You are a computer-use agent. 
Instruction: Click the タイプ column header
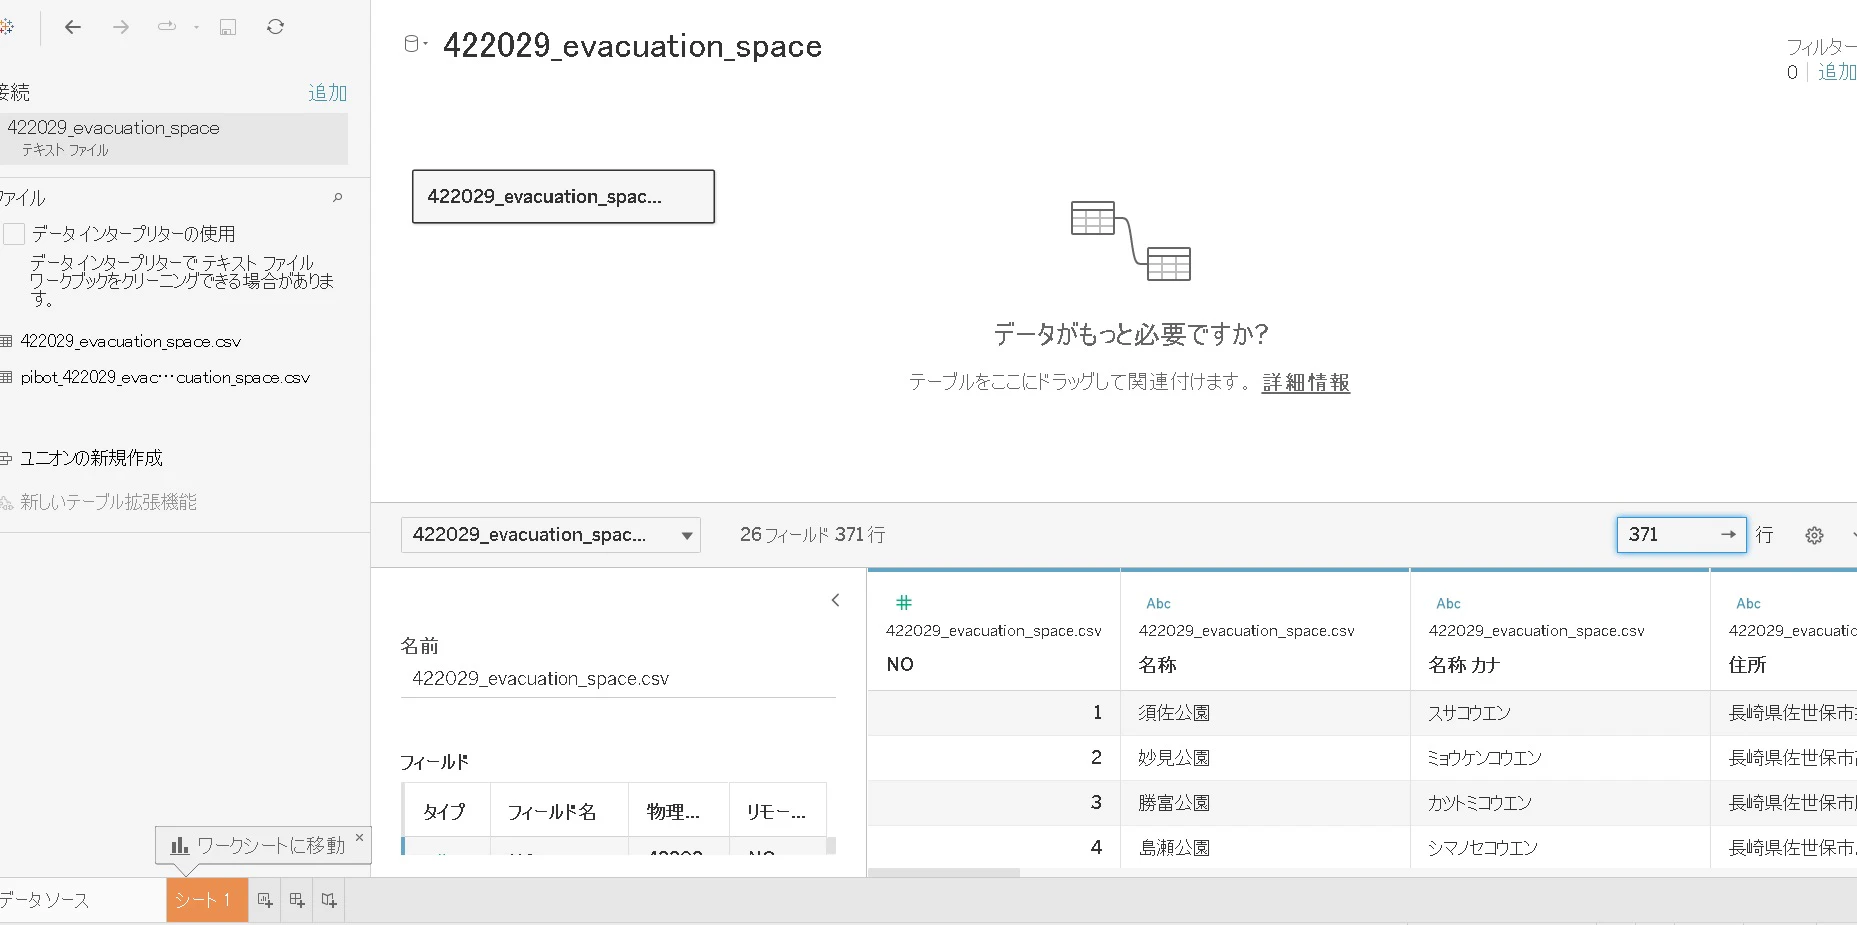pyautogui.click(x=445, y=812)
